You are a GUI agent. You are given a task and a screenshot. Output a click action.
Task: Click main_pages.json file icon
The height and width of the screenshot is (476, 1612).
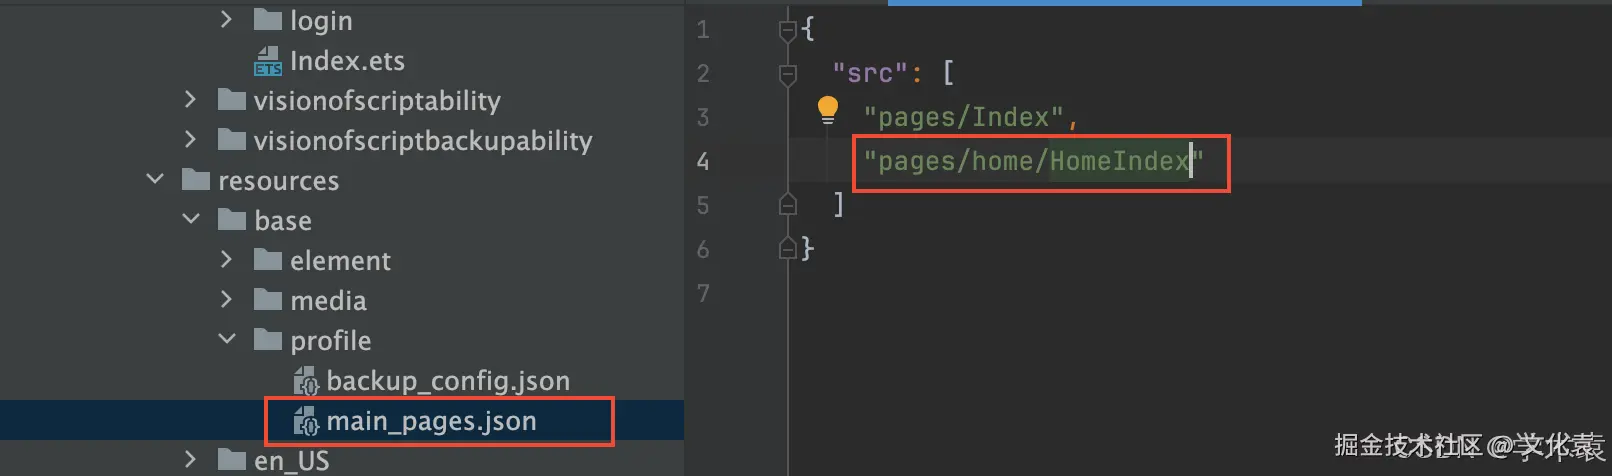305,421
